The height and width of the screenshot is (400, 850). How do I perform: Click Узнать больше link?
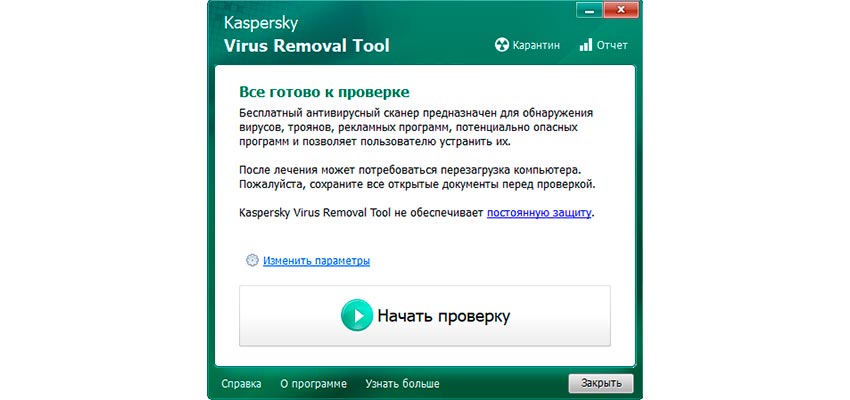402,384
